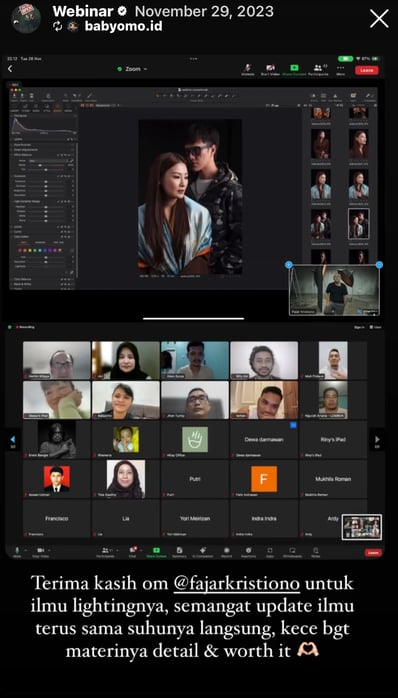Viewport: 398px width, 698px height.
Task: Open Participants in top Zoom toolbar
Action: point(318,69)
